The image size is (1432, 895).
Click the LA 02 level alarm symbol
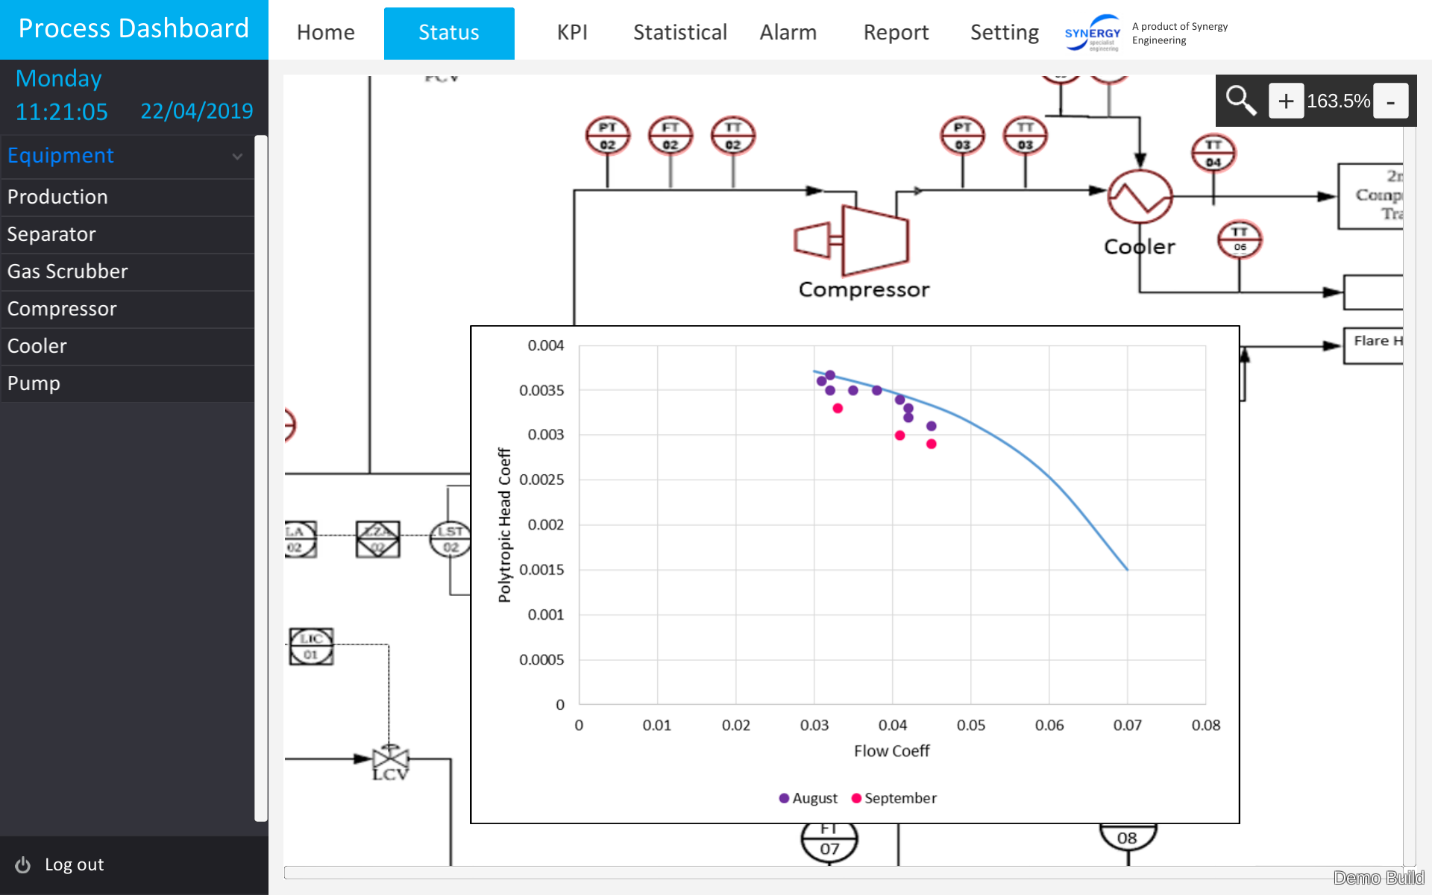pos(299,539)
